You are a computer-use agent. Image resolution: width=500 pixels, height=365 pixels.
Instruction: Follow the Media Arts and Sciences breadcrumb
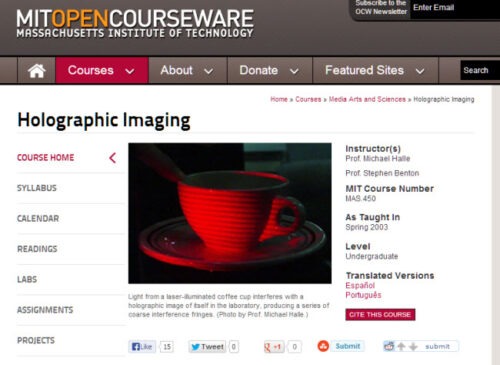point(367,99)
